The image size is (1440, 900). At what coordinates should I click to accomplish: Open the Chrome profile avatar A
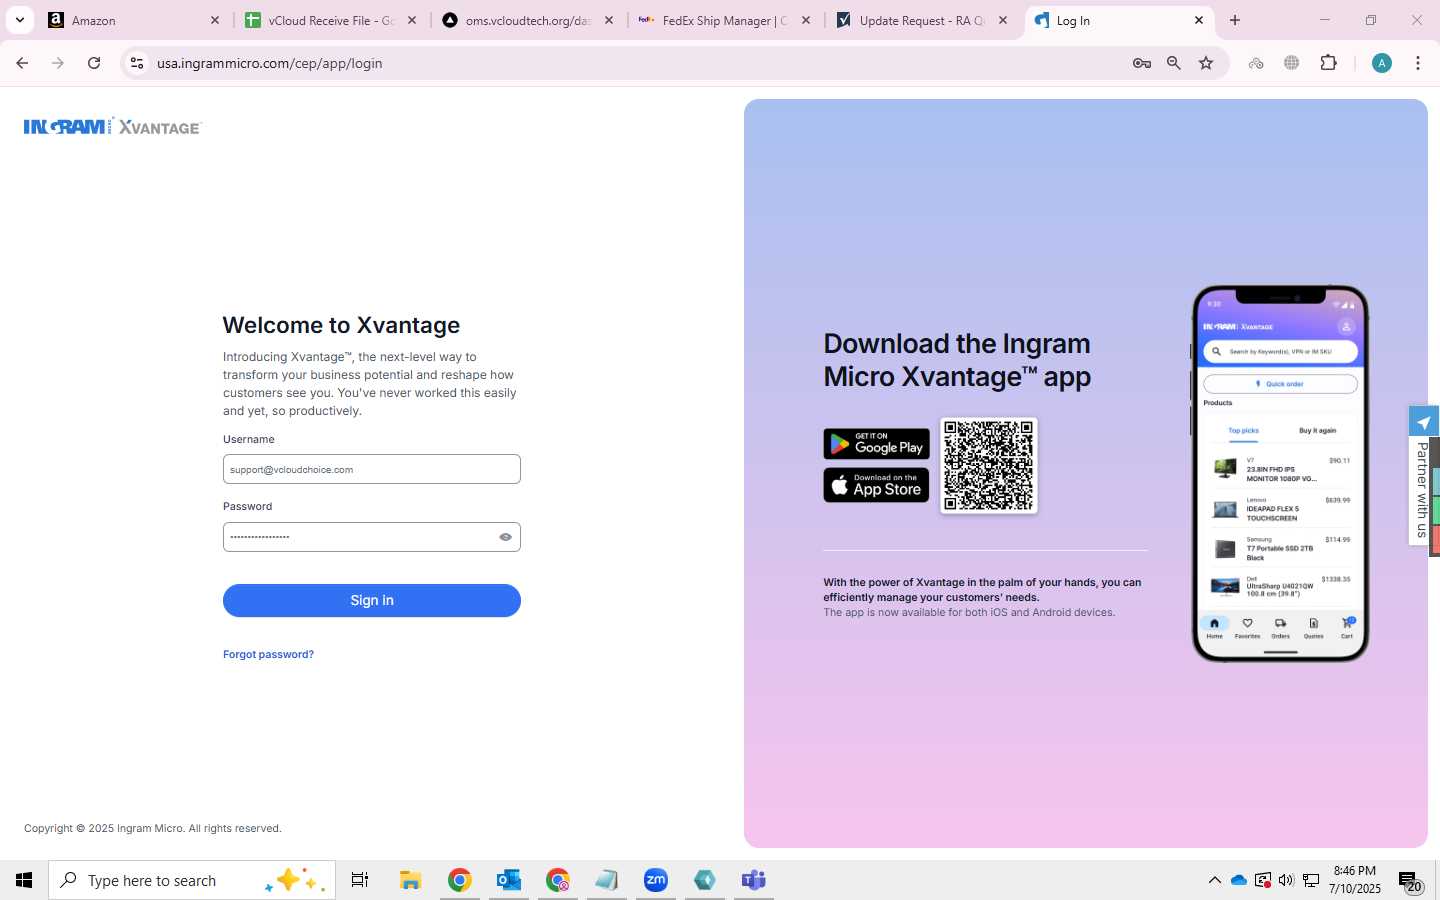(1382, 63)
